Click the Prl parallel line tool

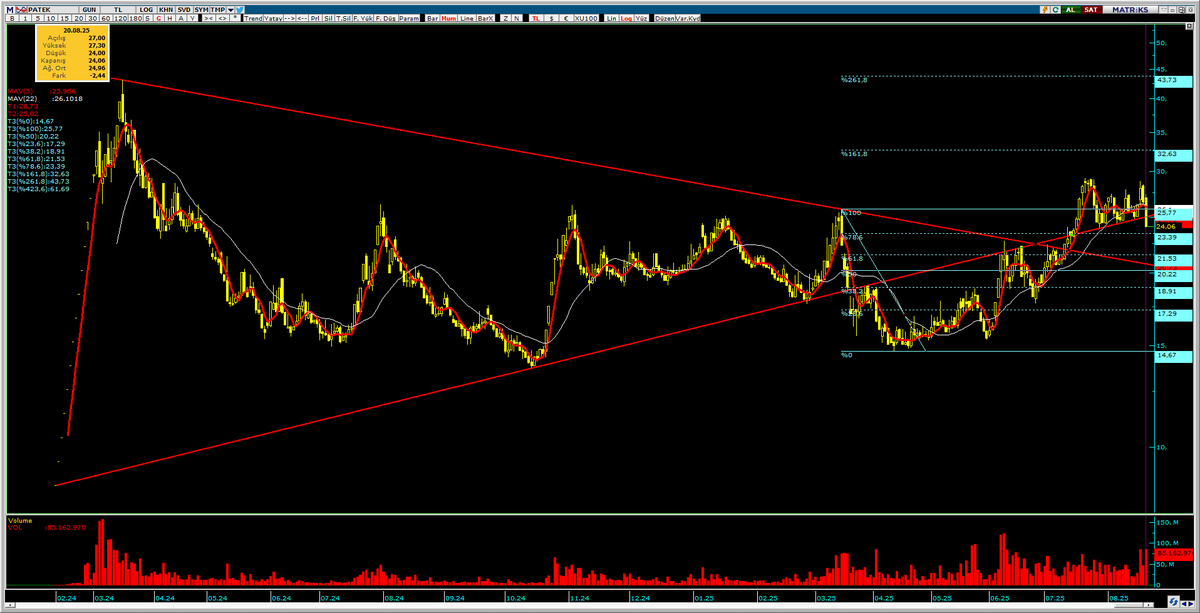[314, 18]
